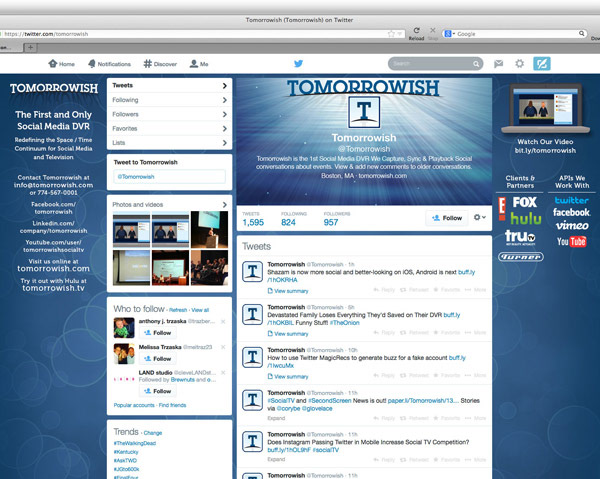View summary of MagicRecs tweet

[x=288, y=377]
